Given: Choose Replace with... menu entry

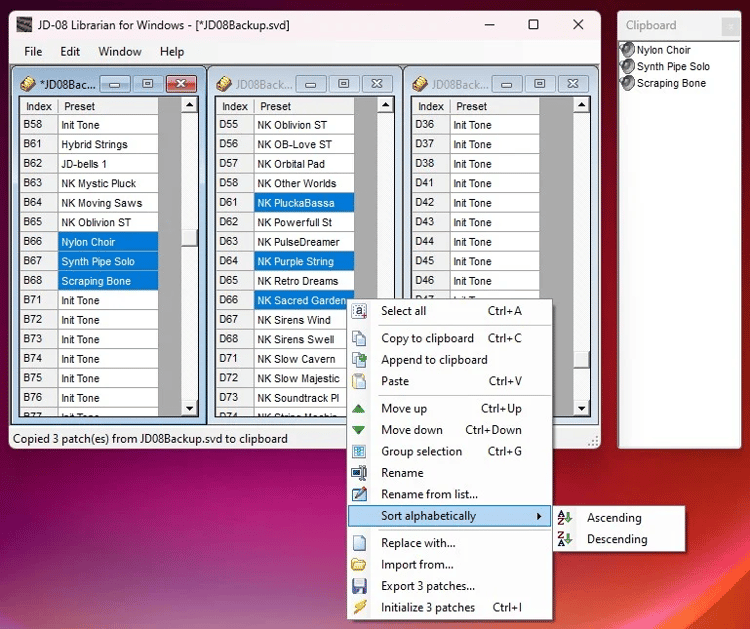Looking at the screenshot, I should [x=450, y=543].
